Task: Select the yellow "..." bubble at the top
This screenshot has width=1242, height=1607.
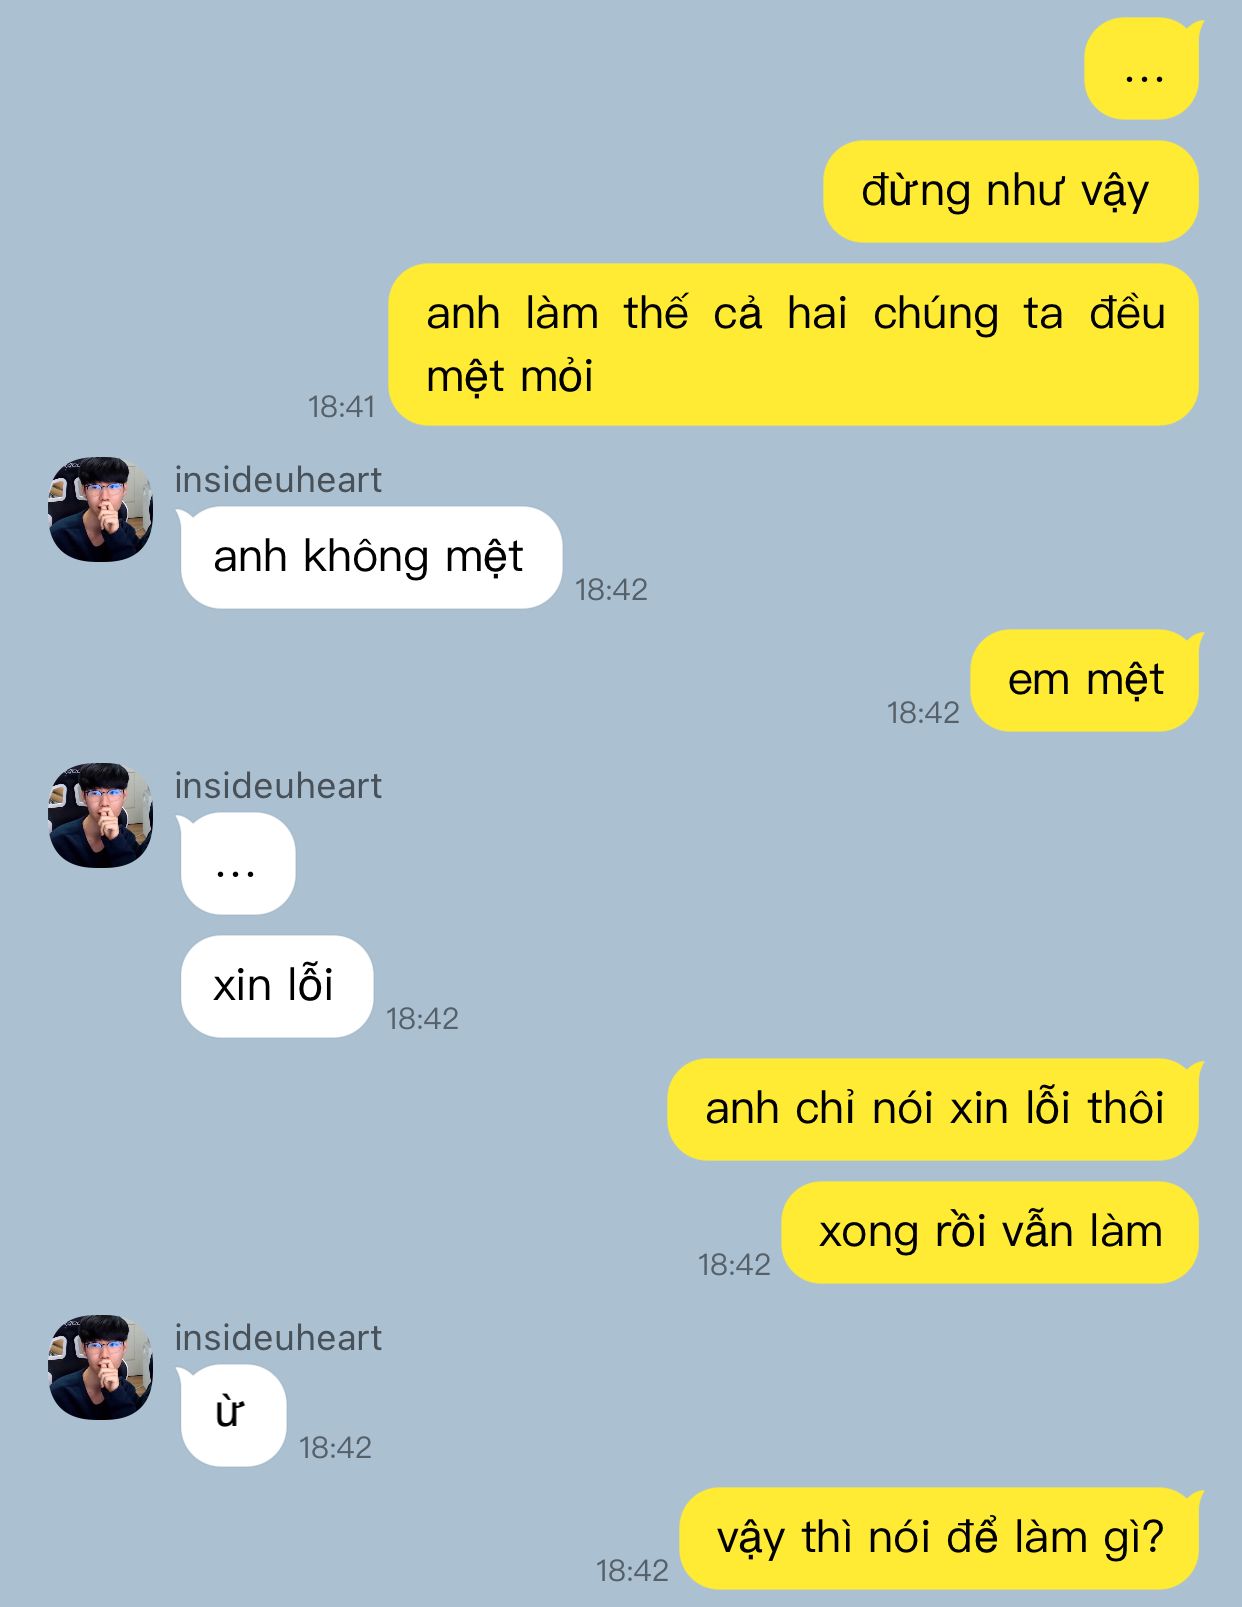Action: (1142, 69)
